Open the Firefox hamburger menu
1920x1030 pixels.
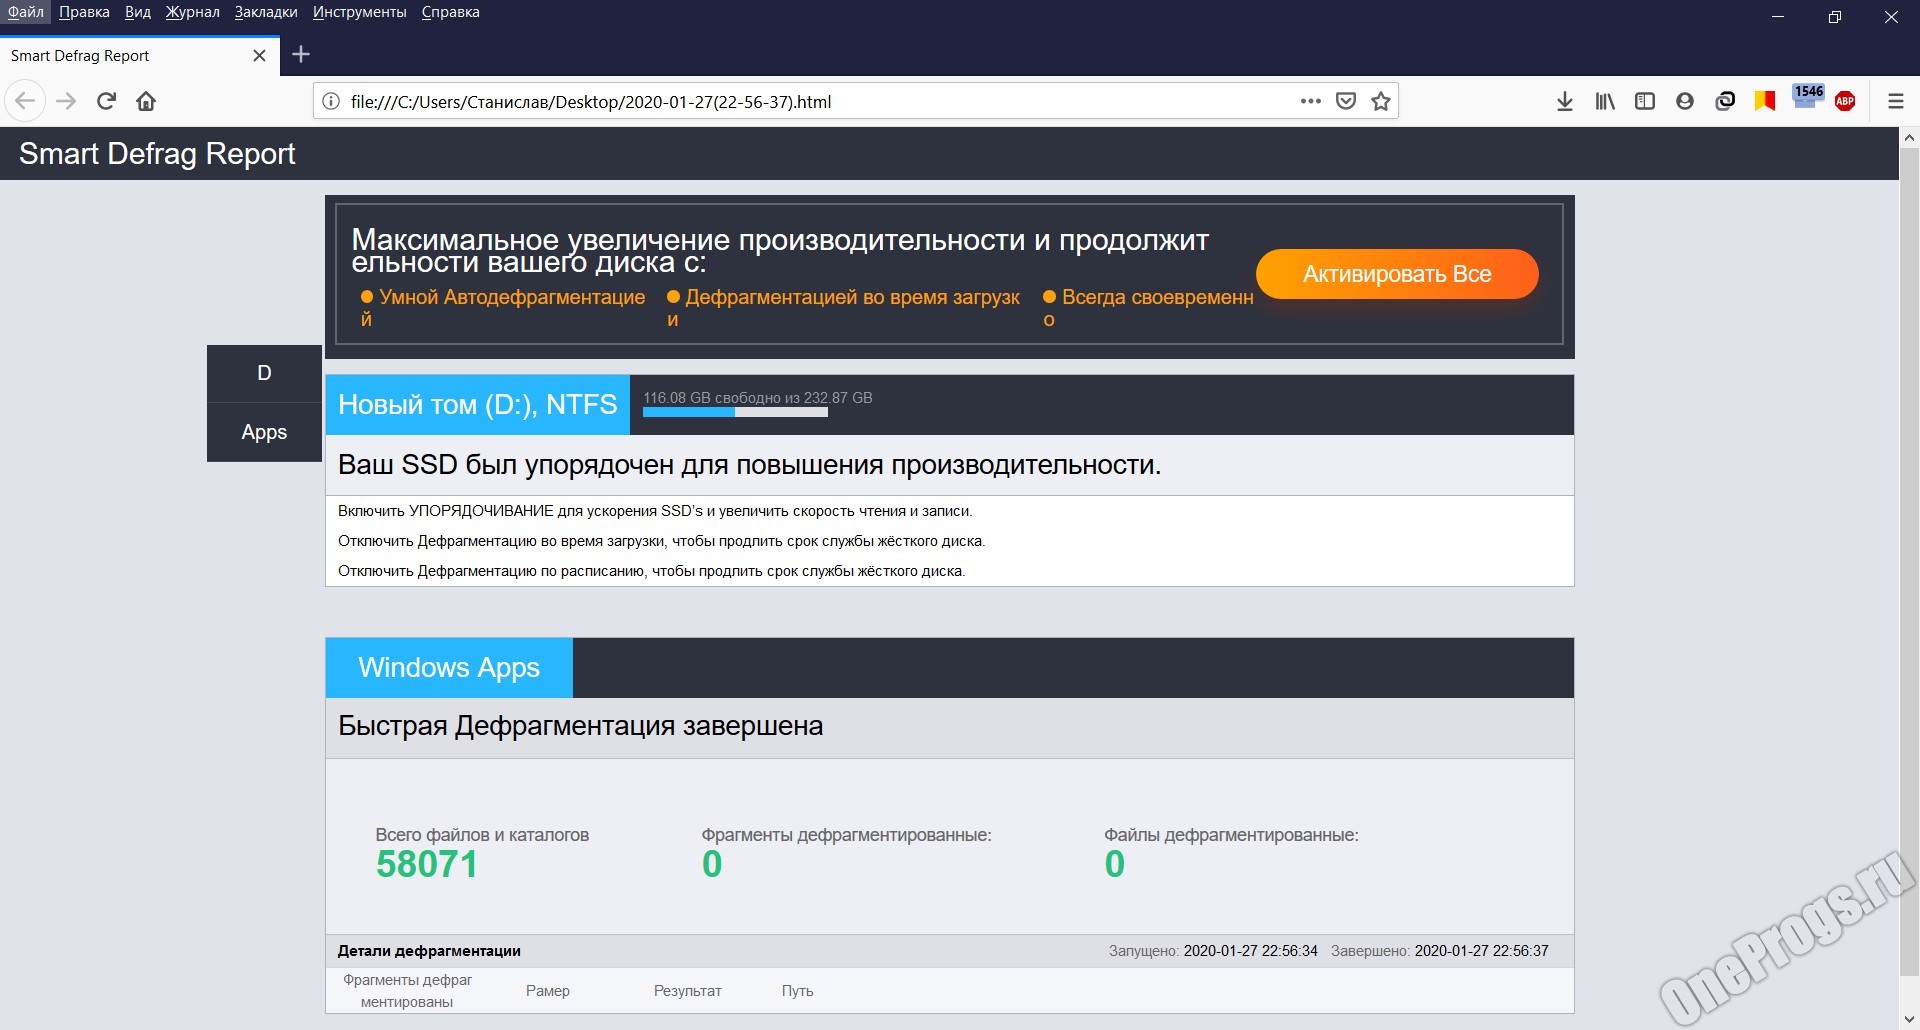click(x=1895, y=101)
